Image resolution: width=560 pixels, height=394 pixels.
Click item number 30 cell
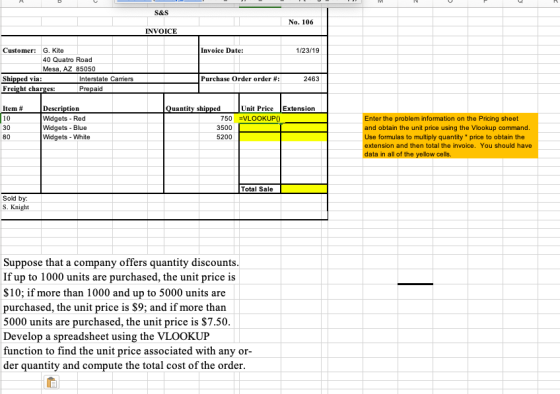coord(6,128)
